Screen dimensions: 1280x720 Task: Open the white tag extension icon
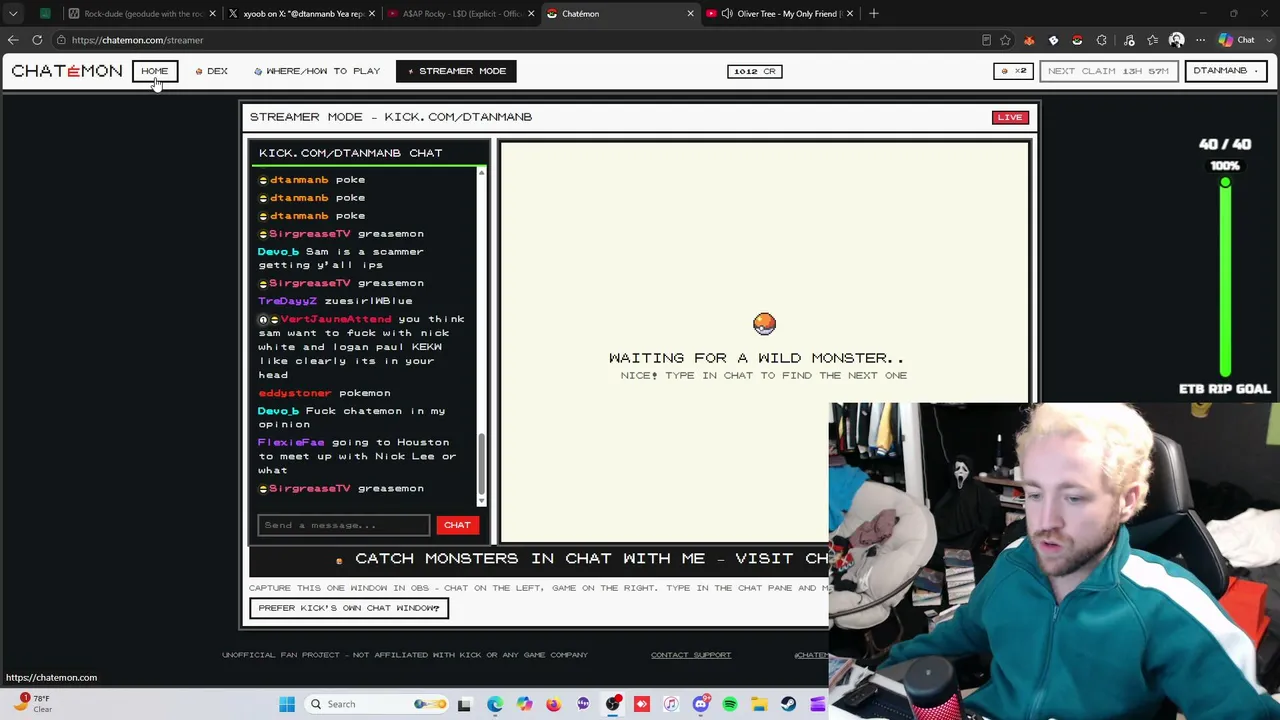1053,40
